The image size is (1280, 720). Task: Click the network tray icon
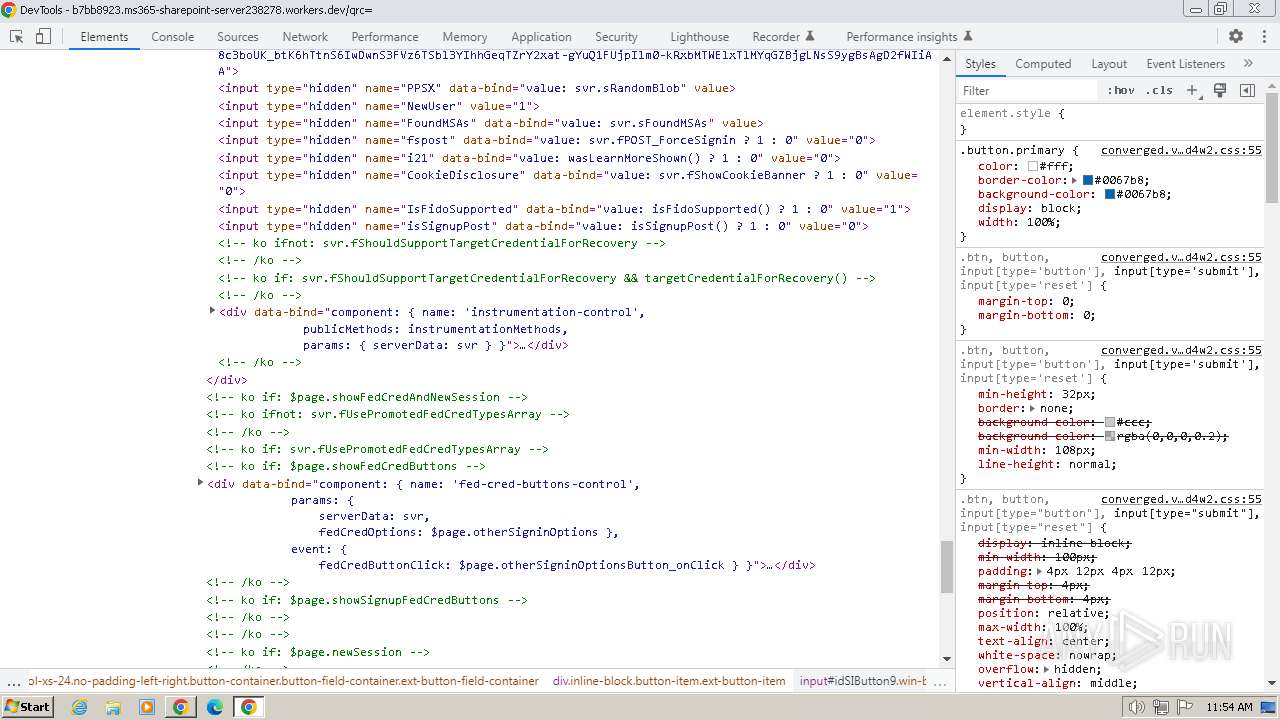(1161, 707)
